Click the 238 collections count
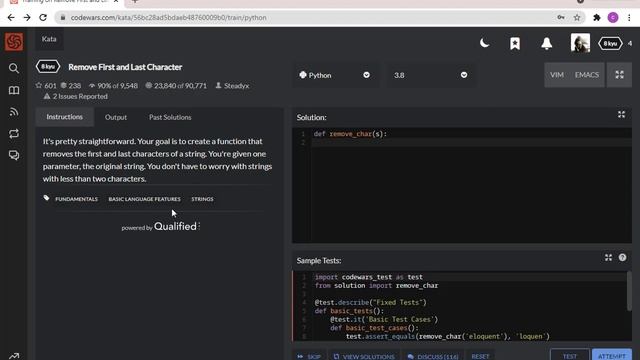This screenshot has width=640, height=360. (x=71, y=86)
